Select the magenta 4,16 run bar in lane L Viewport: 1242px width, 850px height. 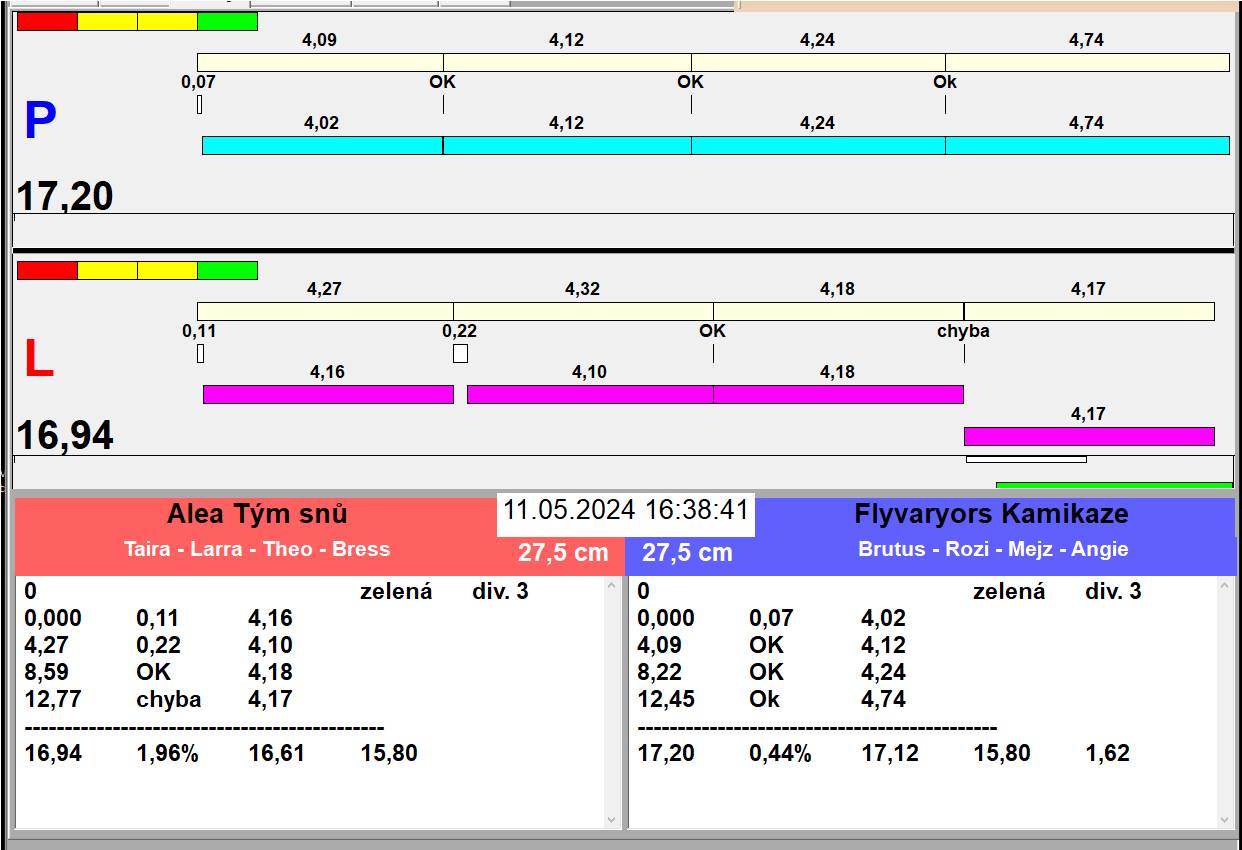328,394
